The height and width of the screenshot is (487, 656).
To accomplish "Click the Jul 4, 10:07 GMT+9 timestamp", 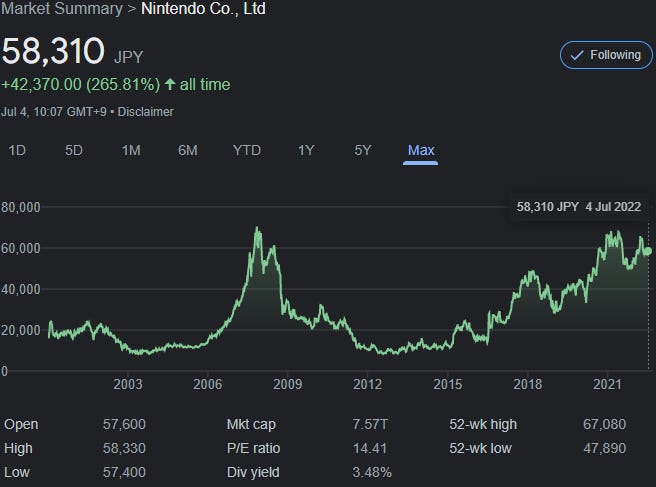I will pyautogui.click(x=54, y=112).
